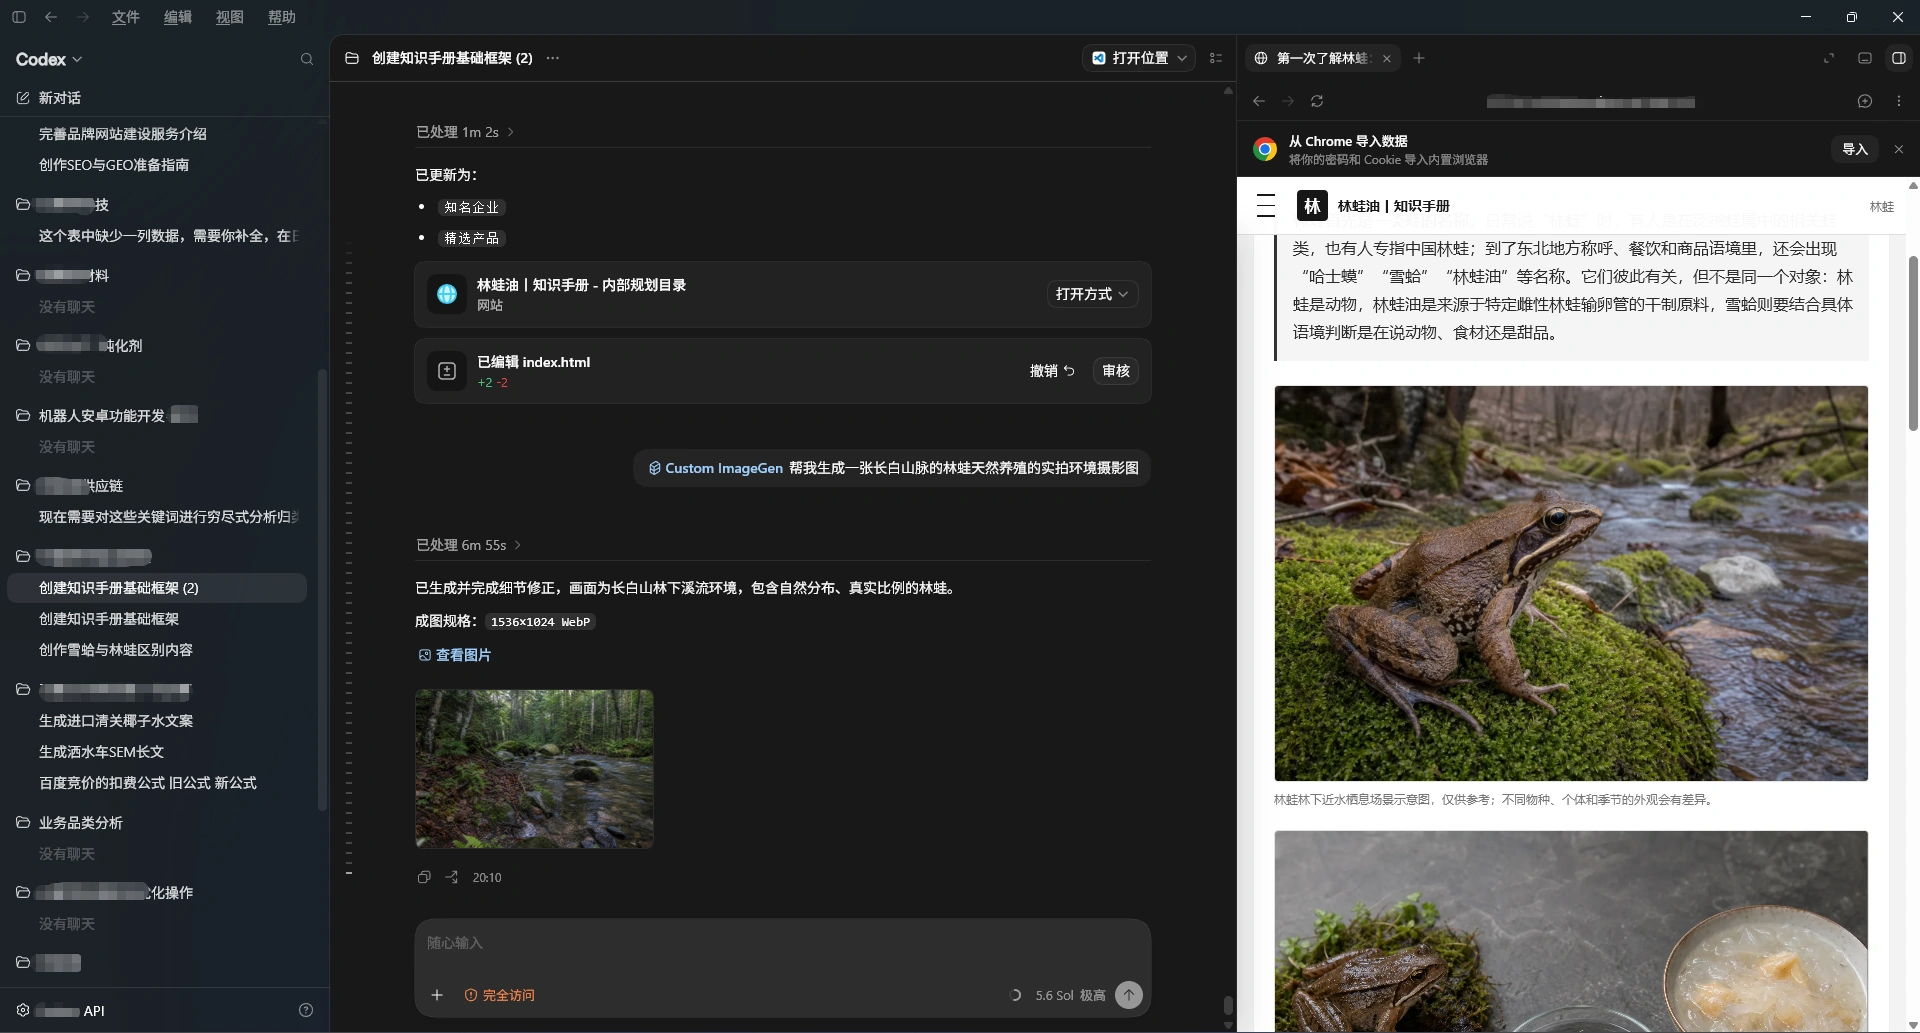Toggle the task list view icon
The image size is (1920, 1033).
tap(1216, 58)
